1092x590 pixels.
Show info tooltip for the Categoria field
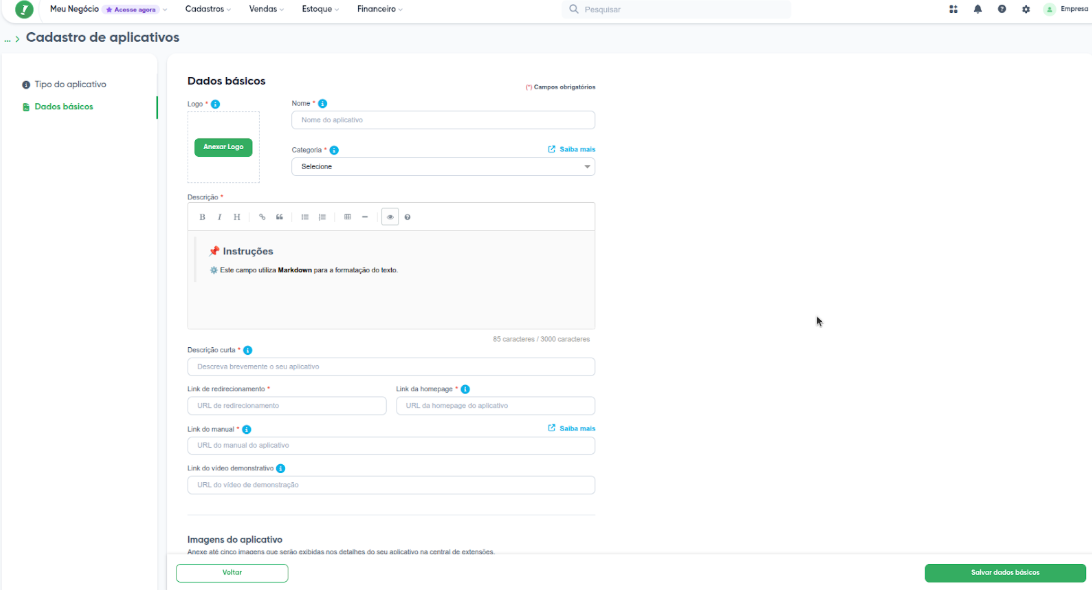pyautogui.click(x=334, y=150)
